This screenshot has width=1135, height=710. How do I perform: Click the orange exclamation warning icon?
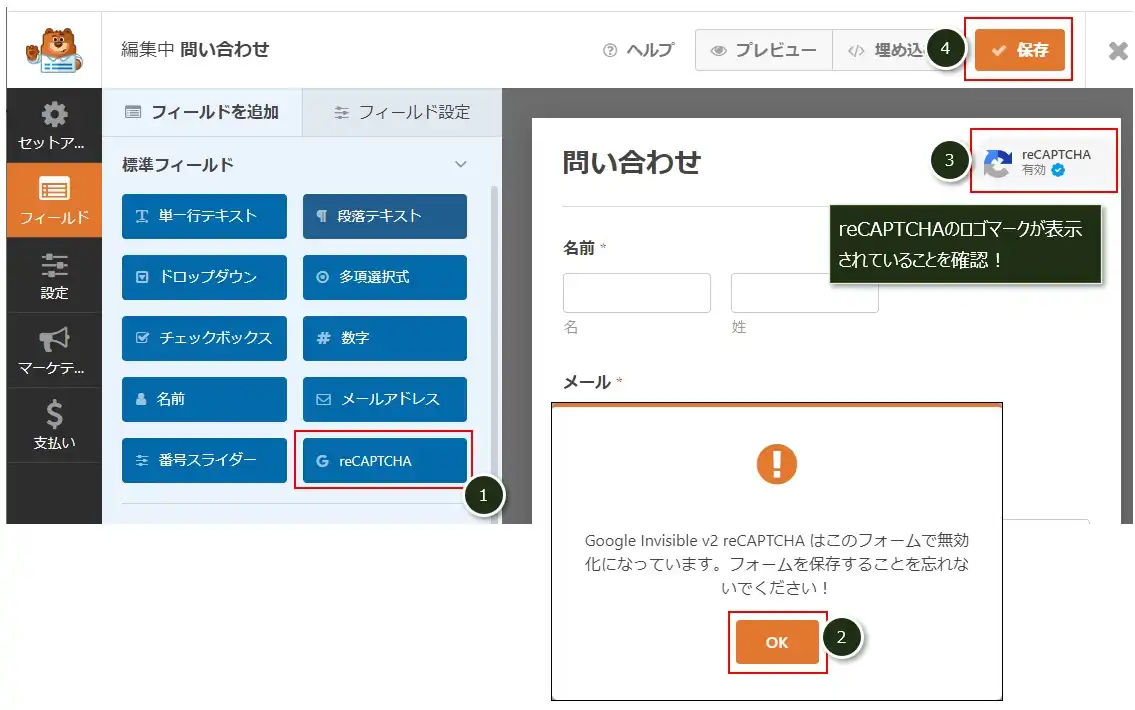(x=777, y=464)
